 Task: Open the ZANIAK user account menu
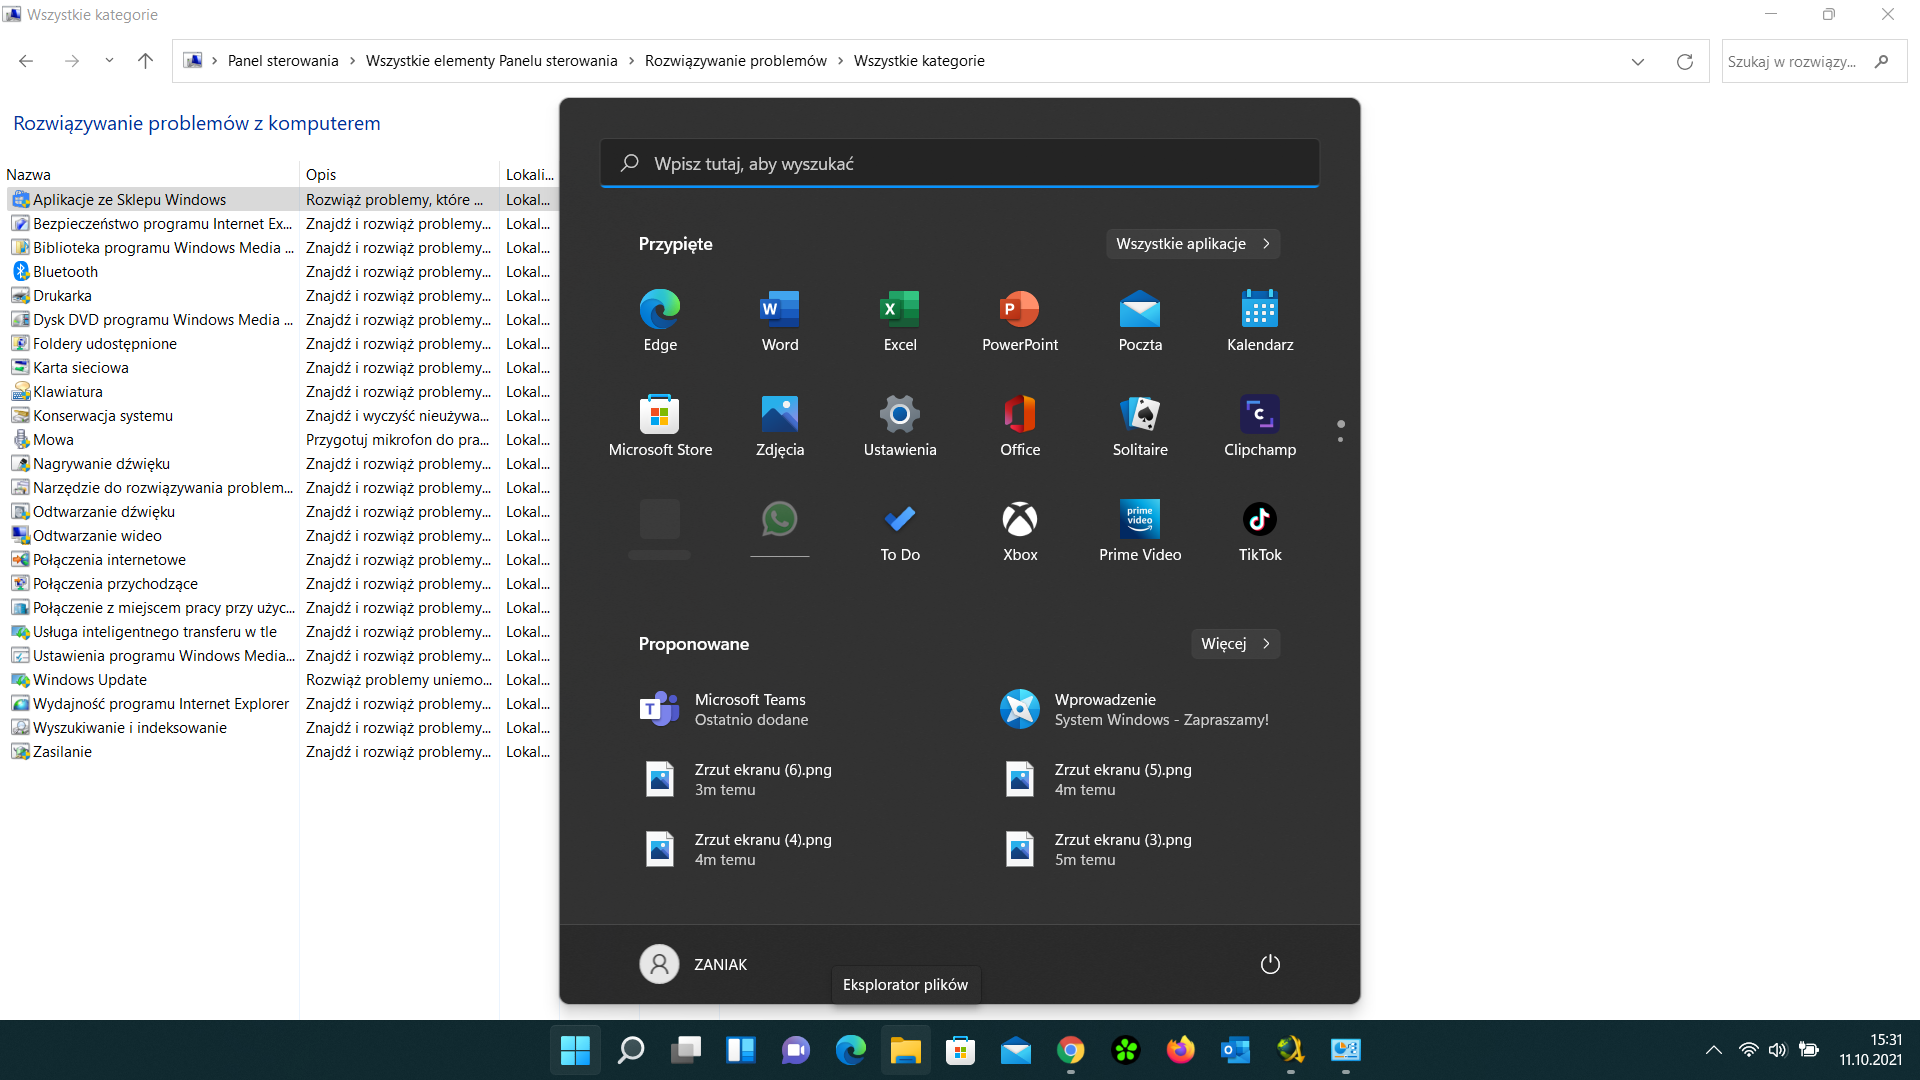pyautogui.click(x=694, y=964)
